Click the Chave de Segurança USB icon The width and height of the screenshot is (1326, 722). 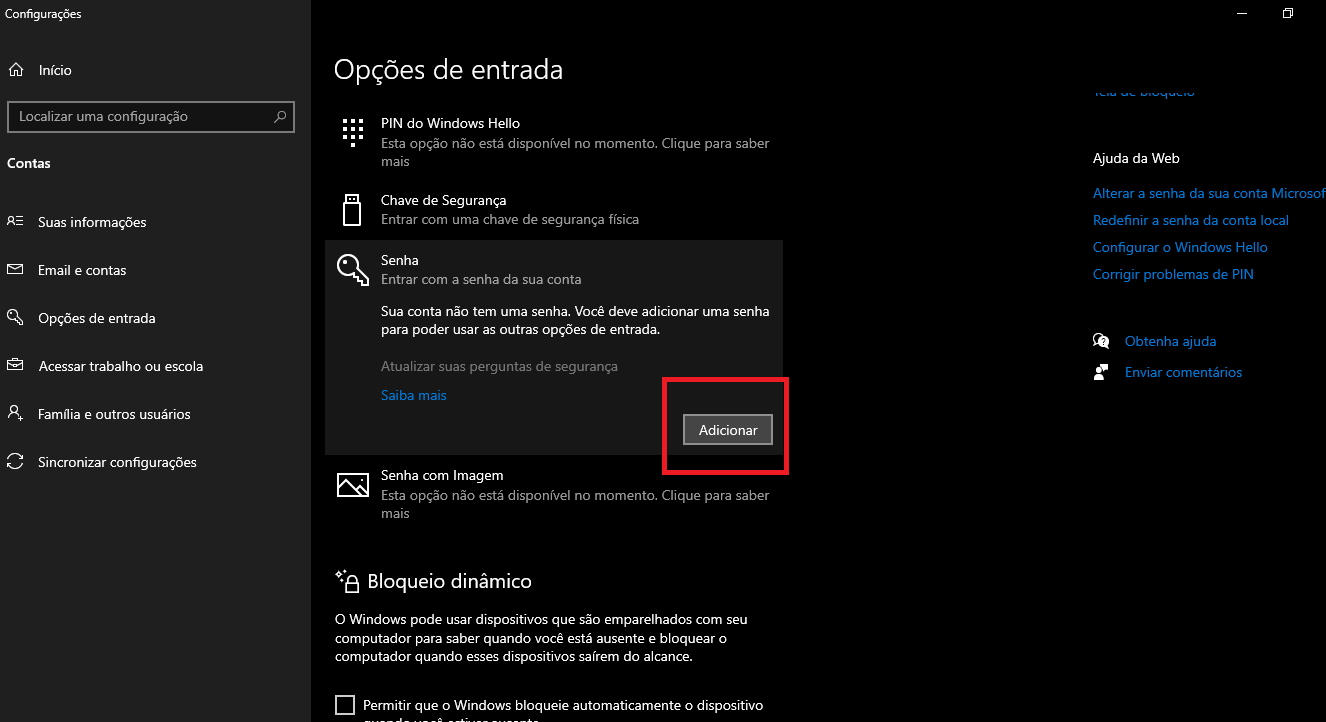tap(352, 209)
